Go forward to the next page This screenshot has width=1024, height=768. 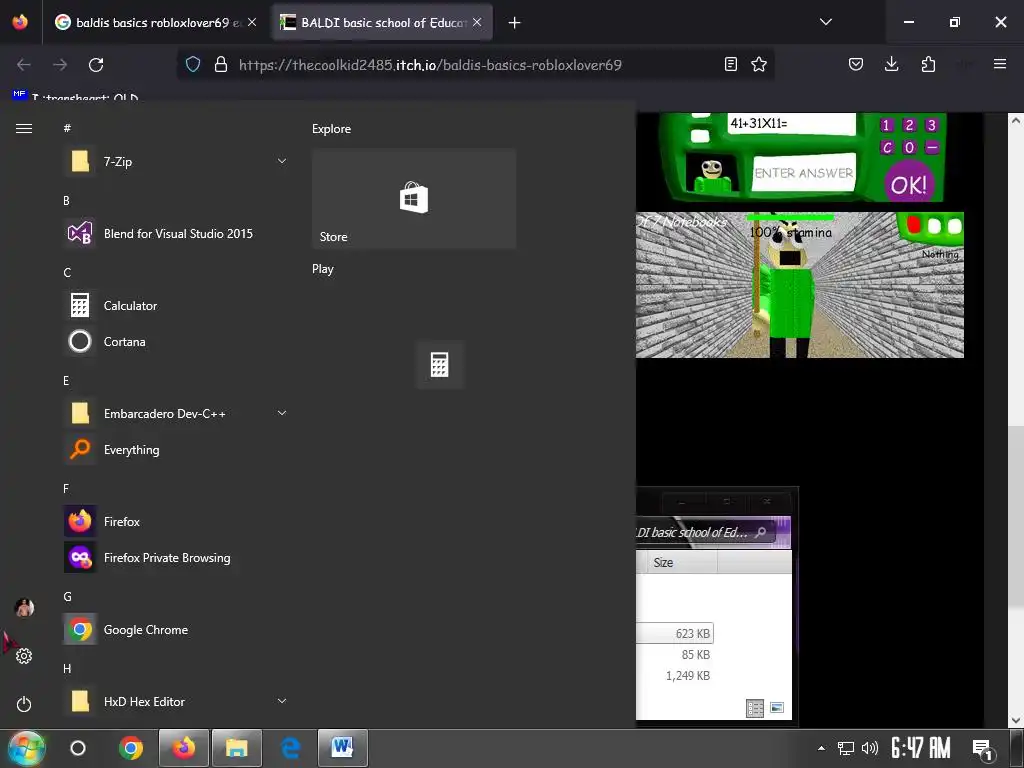coord(60,65)
